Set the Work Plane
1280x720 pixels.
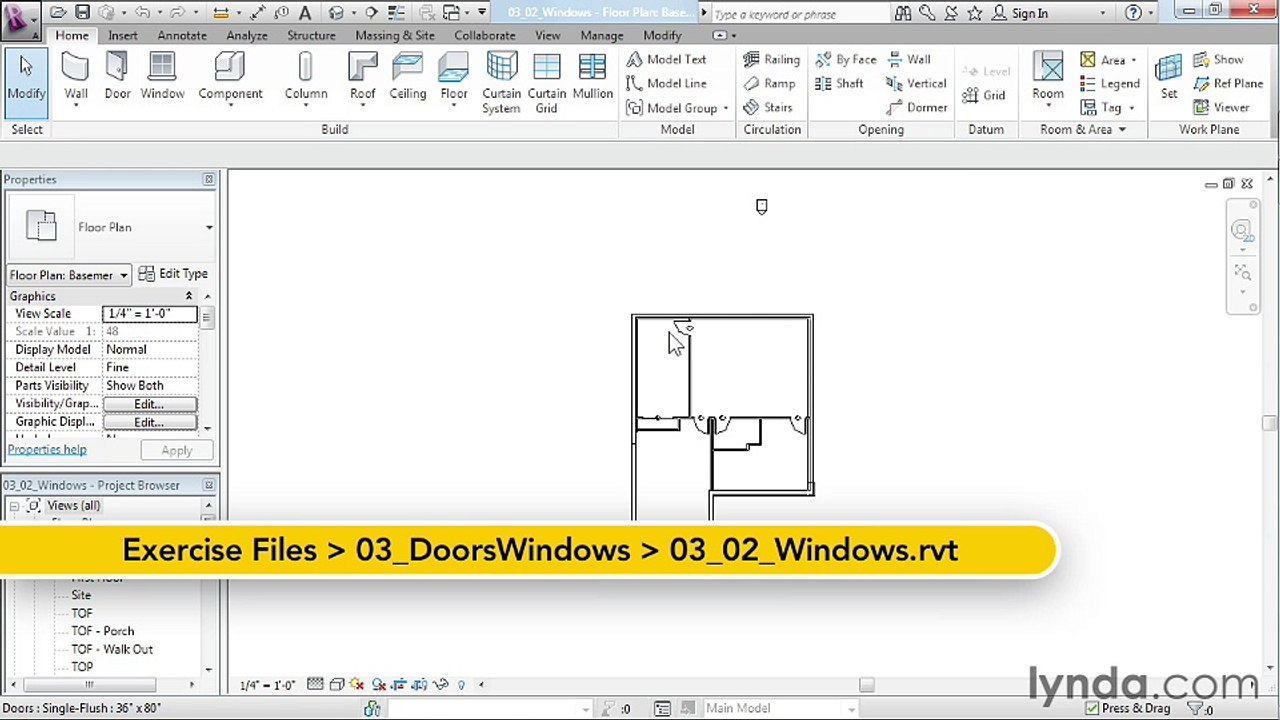[1168, 77]
